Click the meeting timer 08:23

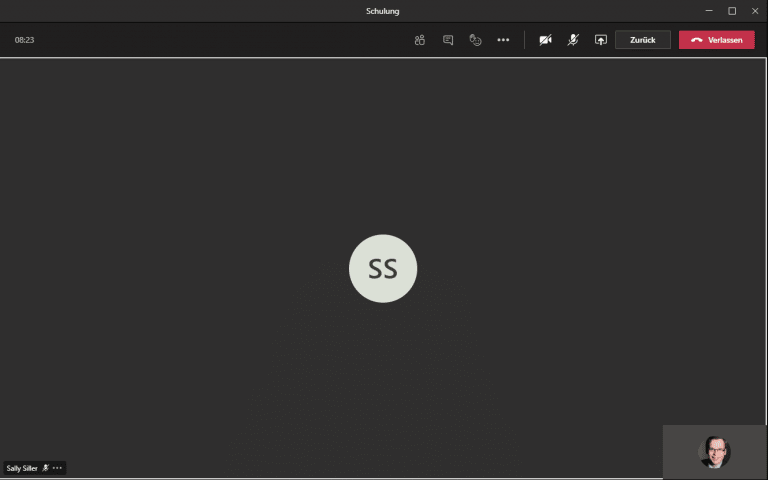pos(24,40)
